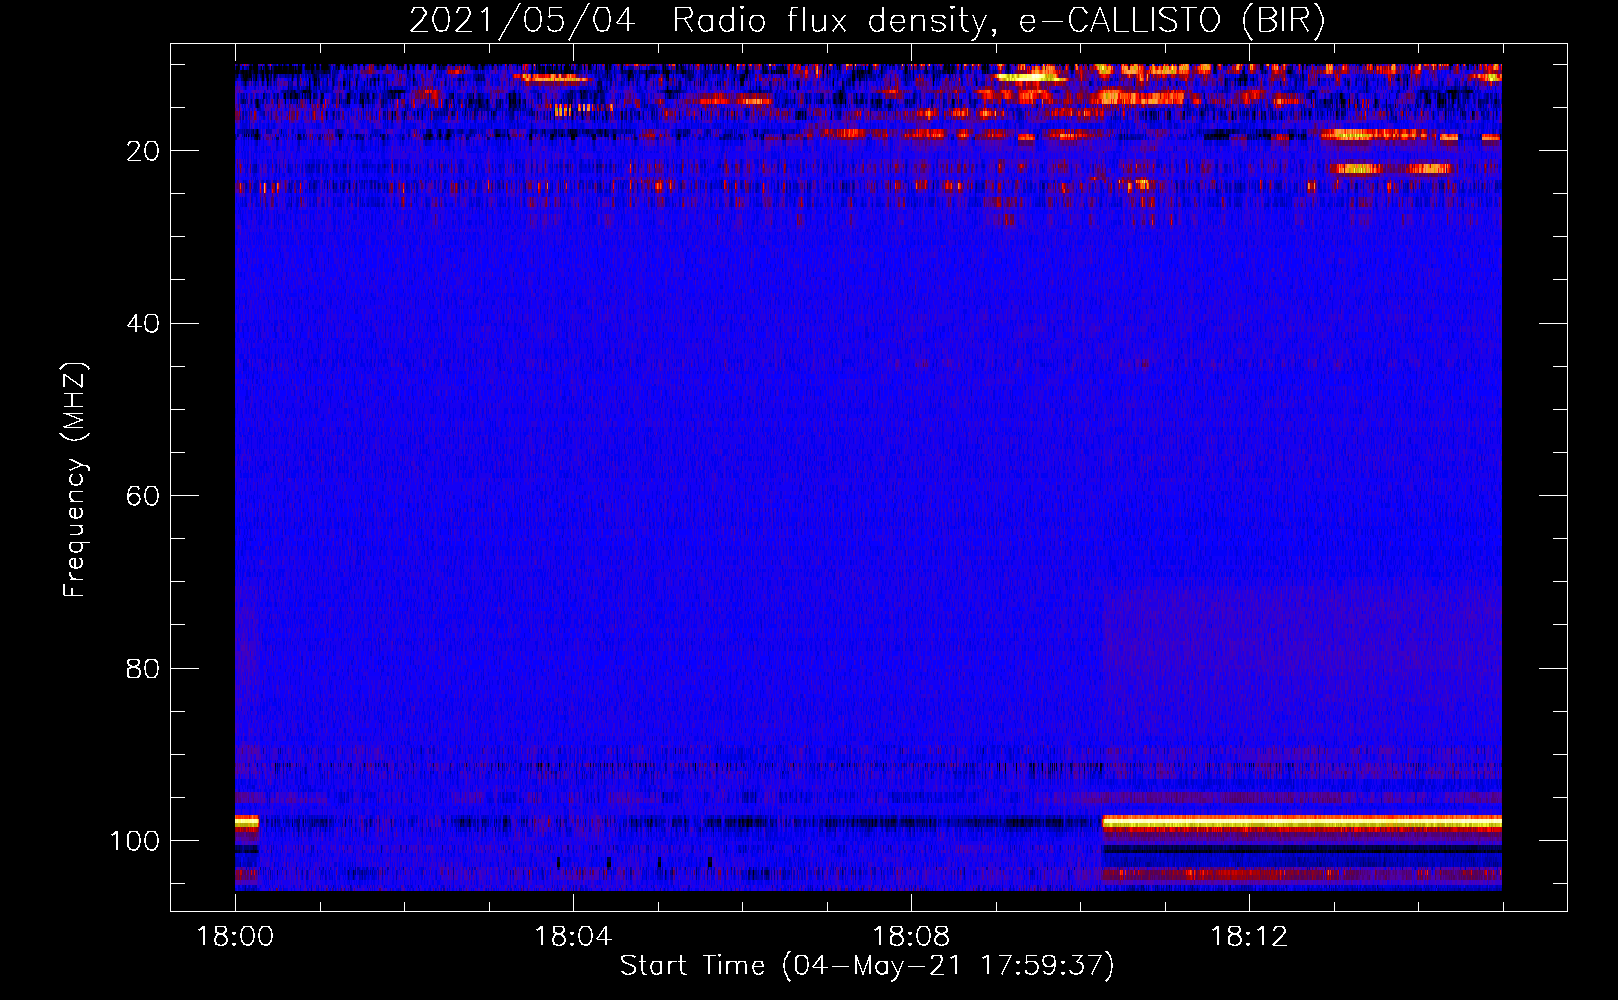Click the '18:12' time tick label
This screenshot has height=1000, width=1618.
tap(1249, 937)
